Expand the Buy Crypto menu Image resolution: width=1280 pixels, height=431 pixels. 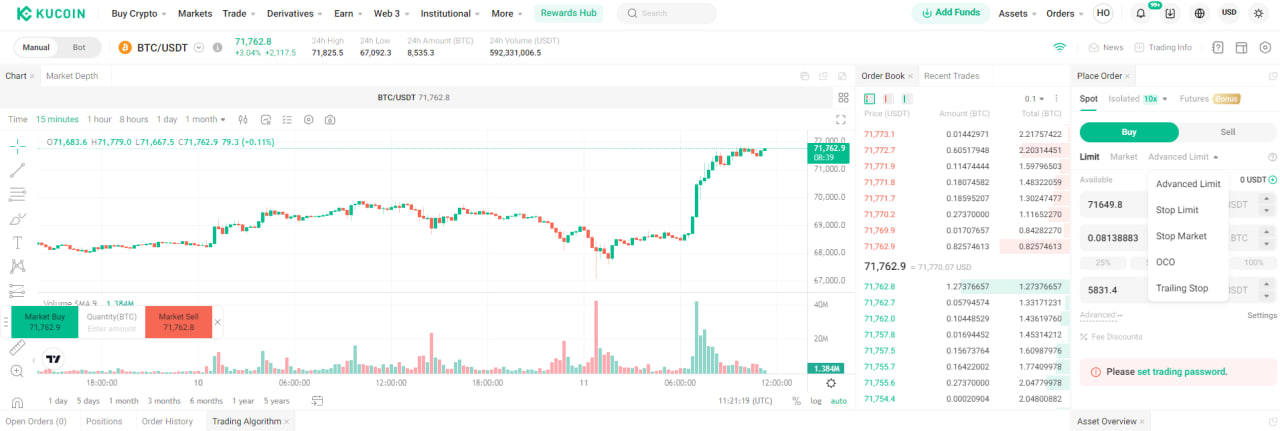pos(138,14)
